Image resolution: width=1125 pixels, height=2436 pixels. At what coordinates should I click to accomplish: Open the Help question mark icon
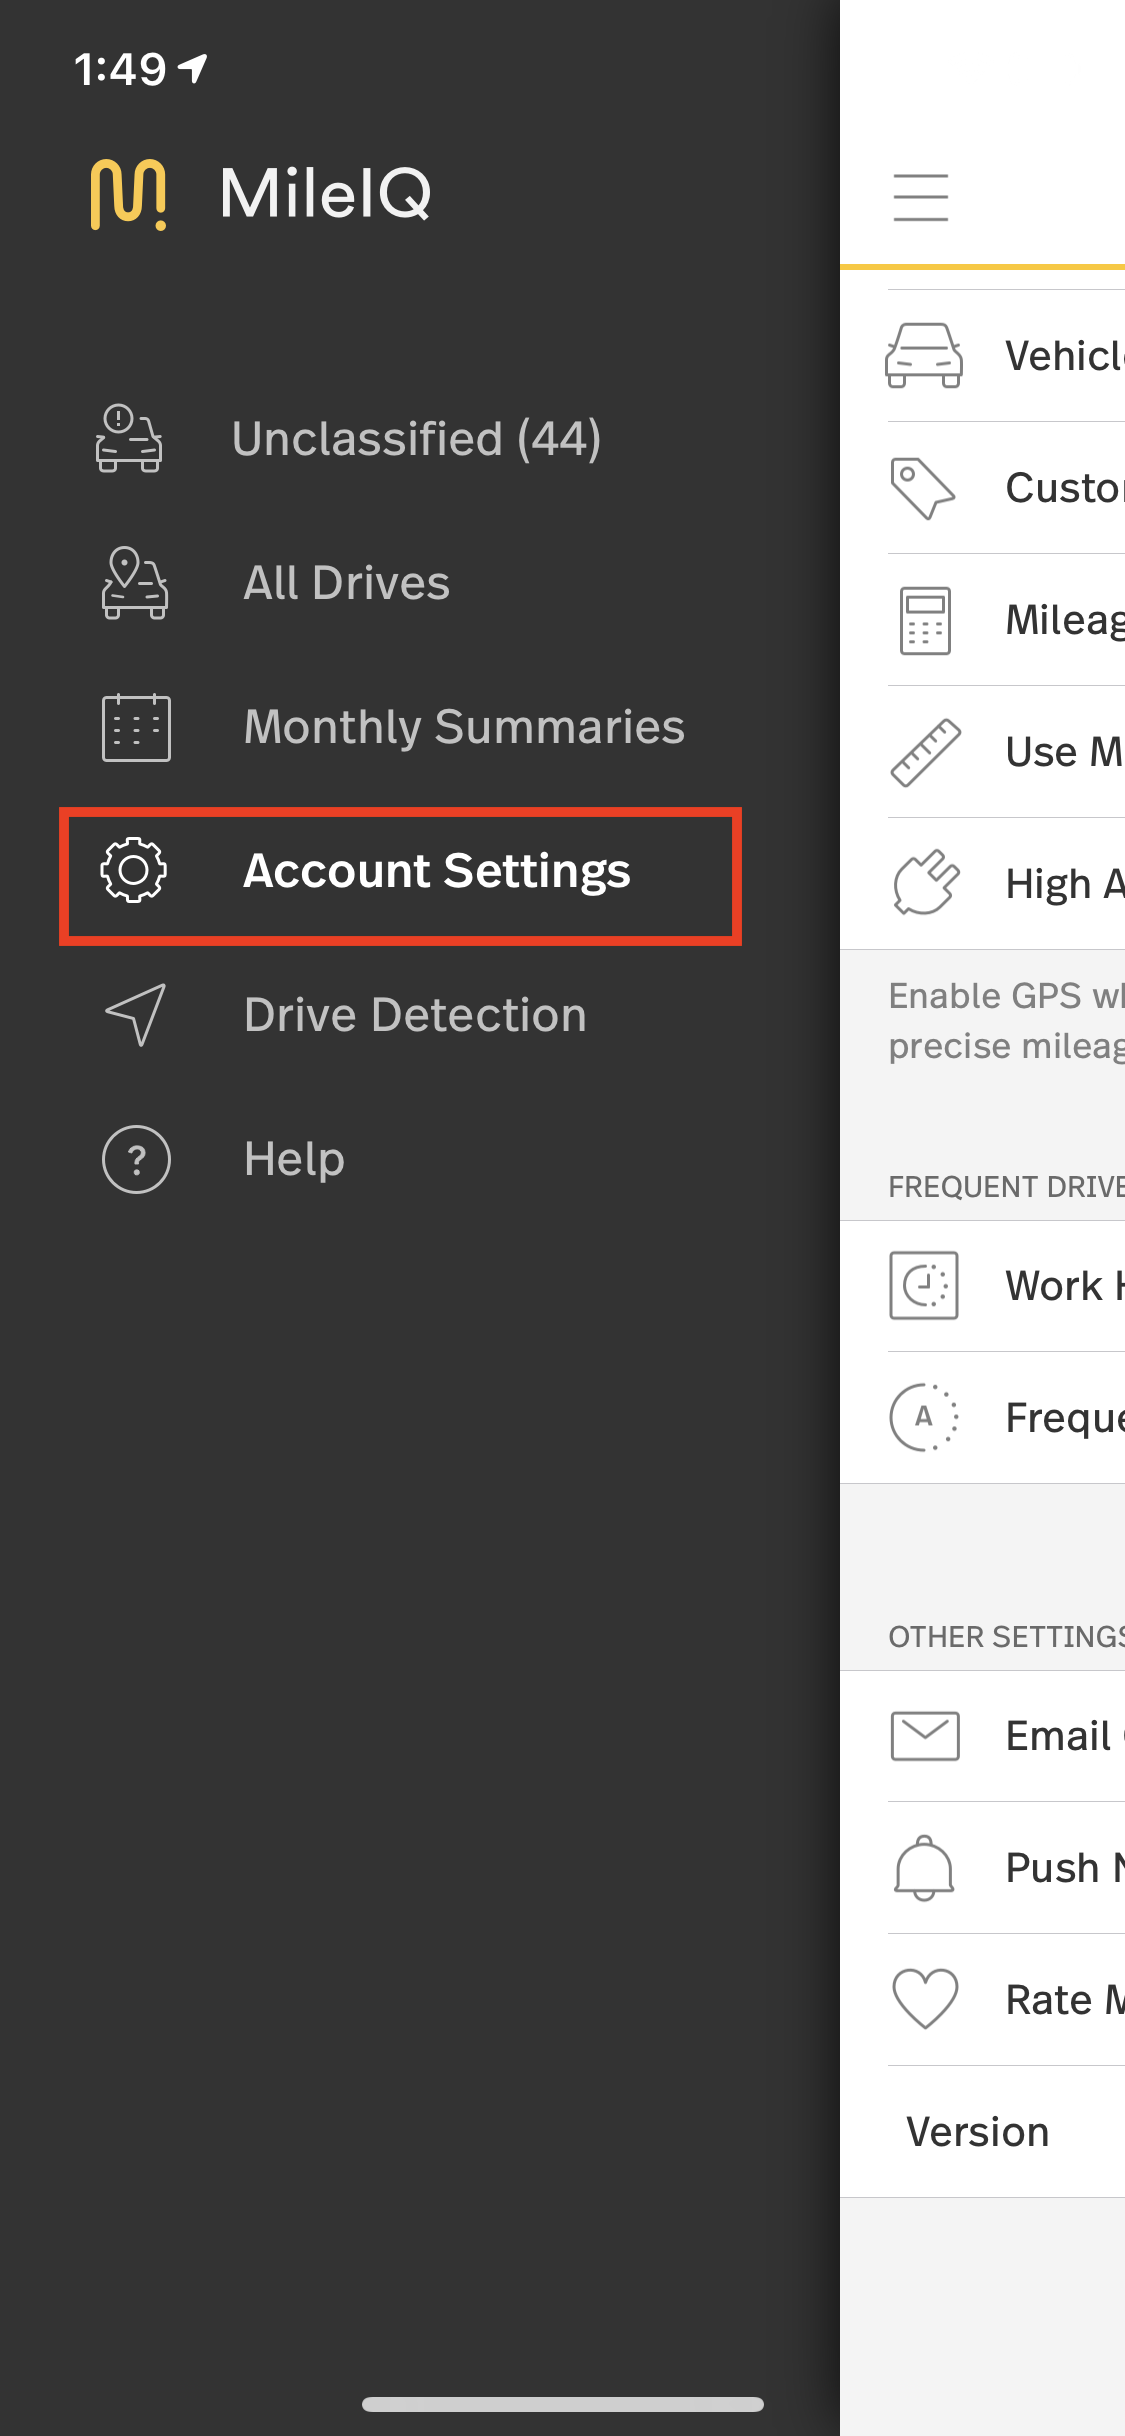(x=136, y=1159)
